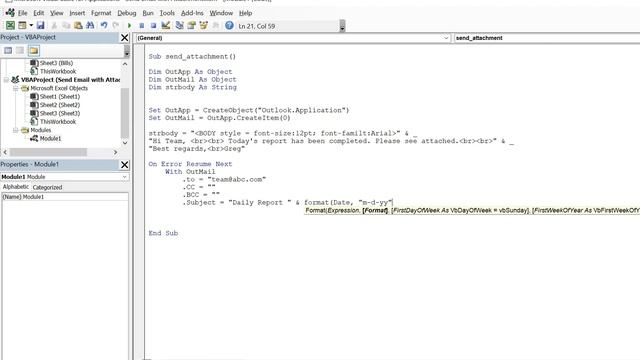Toggle Folders icon in Project panel
The width and height of the screenshot is (640, 360).
[33, 51]
